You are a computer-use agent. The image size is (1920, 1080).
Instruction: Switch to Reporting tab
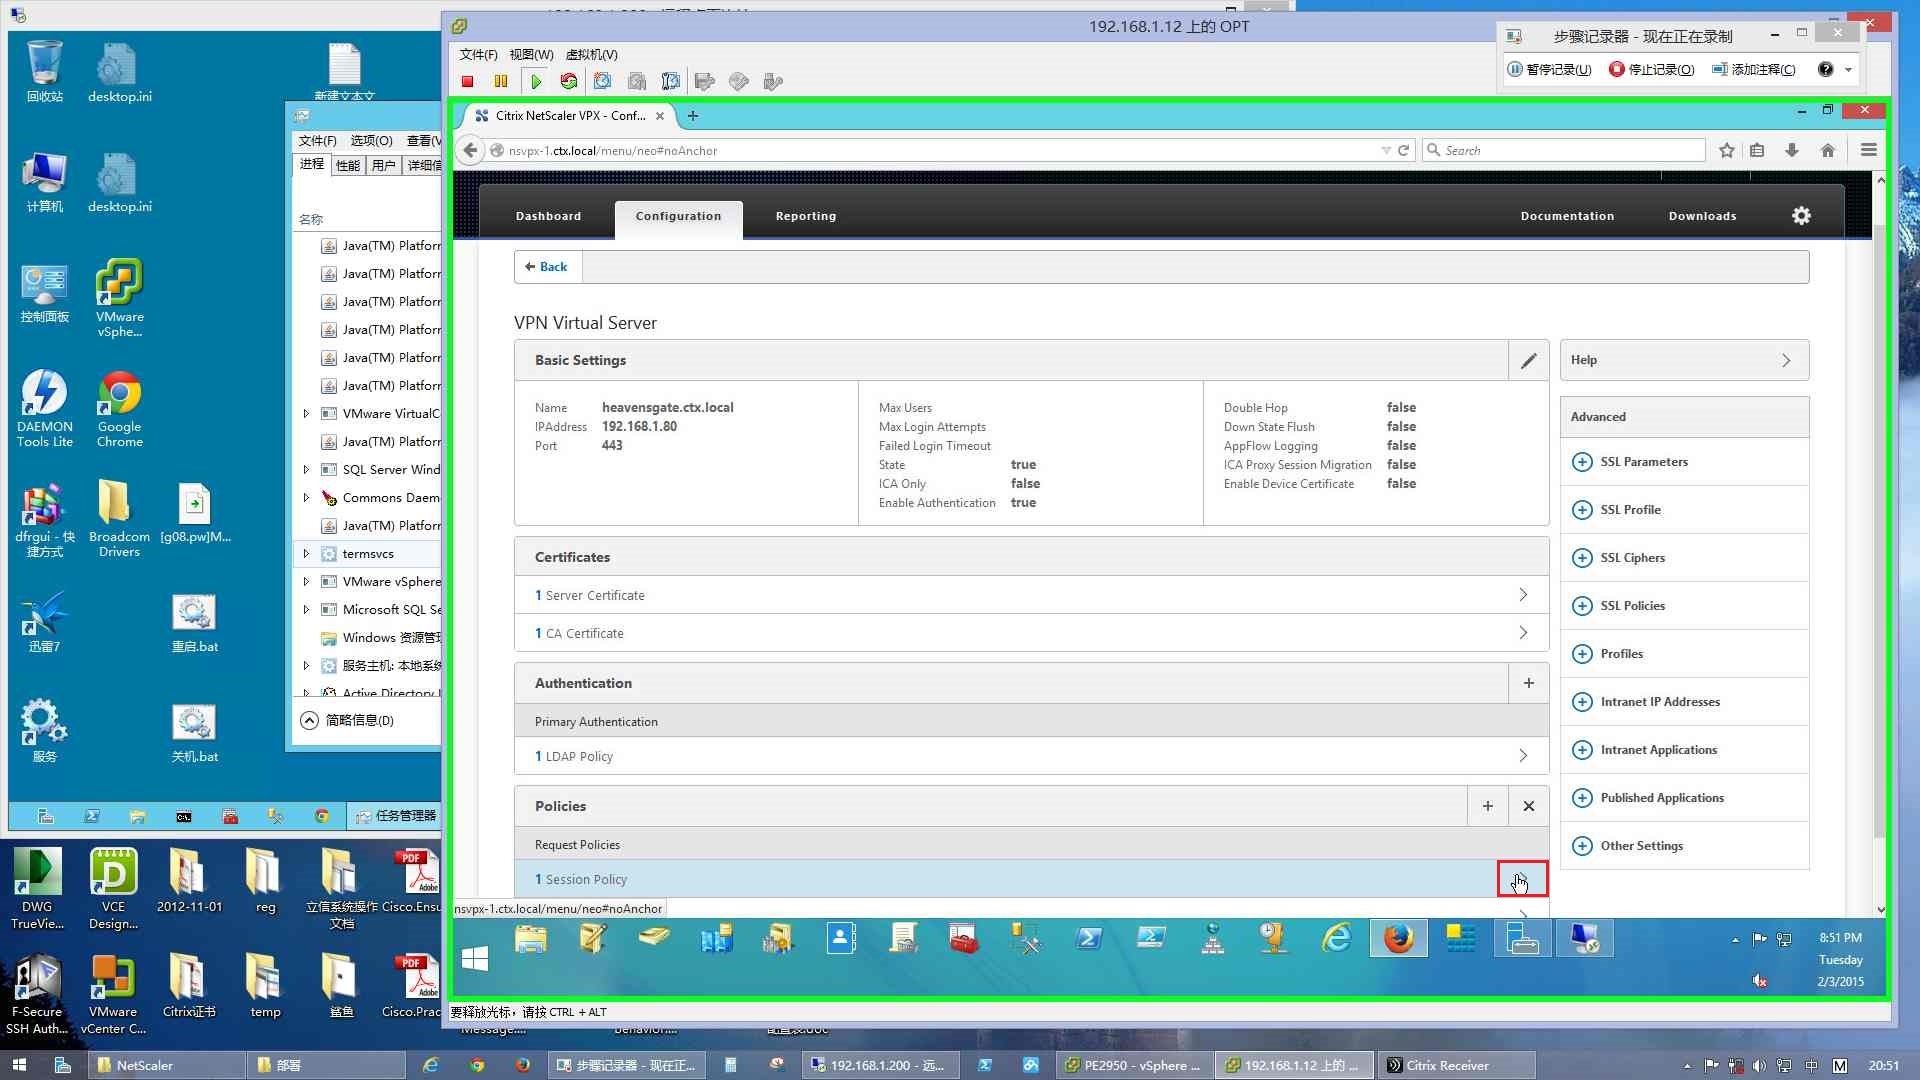[805, 216]
